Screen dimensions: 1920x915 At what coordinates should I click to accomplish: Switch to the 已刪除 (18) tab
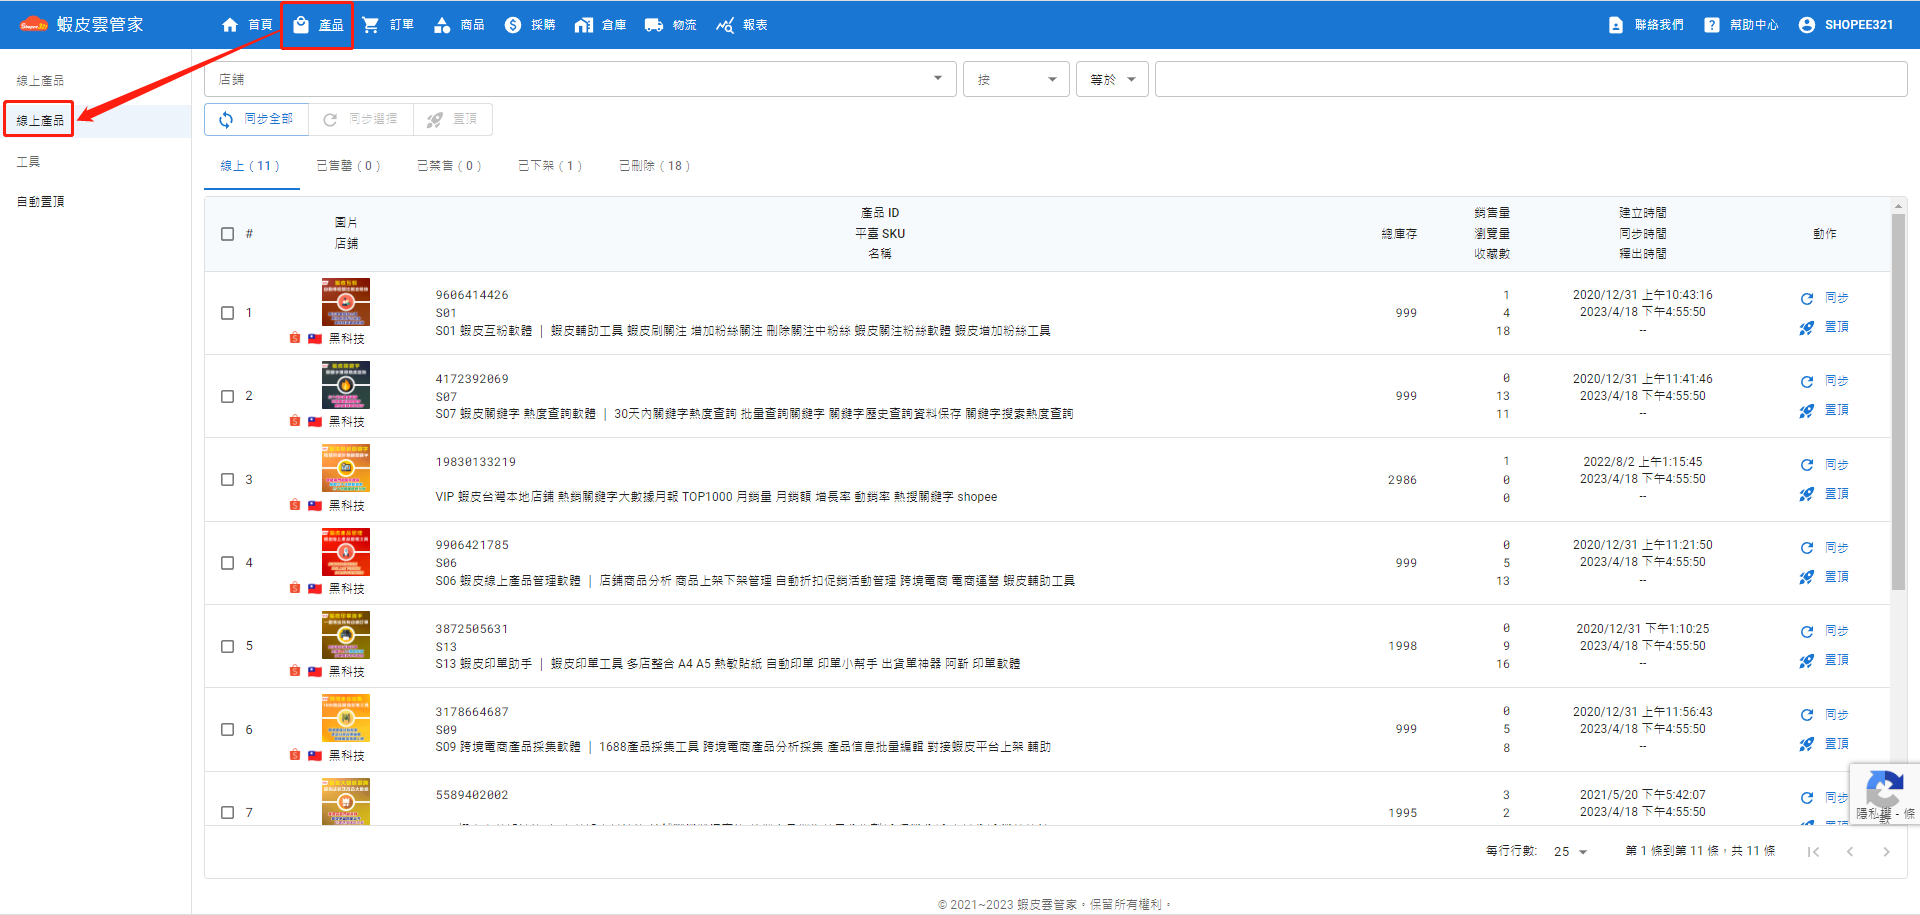click(x=654, y=166)
